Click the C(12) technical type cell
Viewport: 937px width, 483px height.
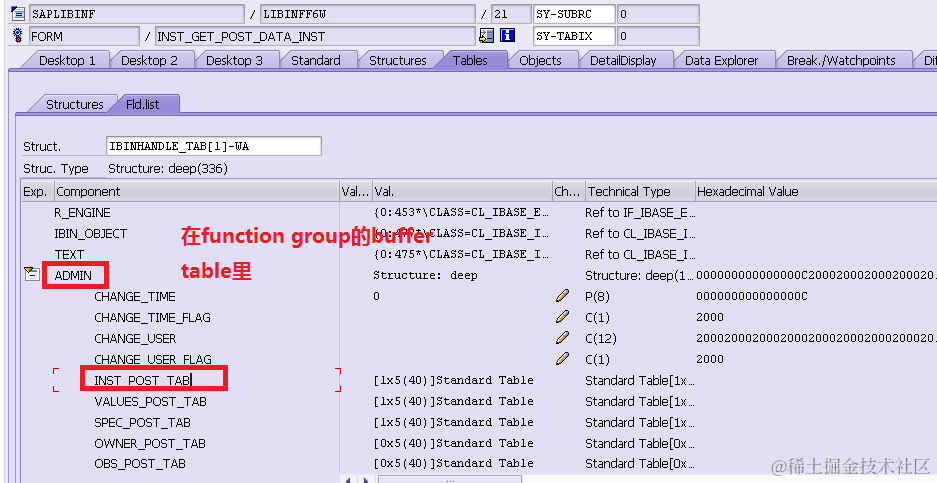coord(601,338)
